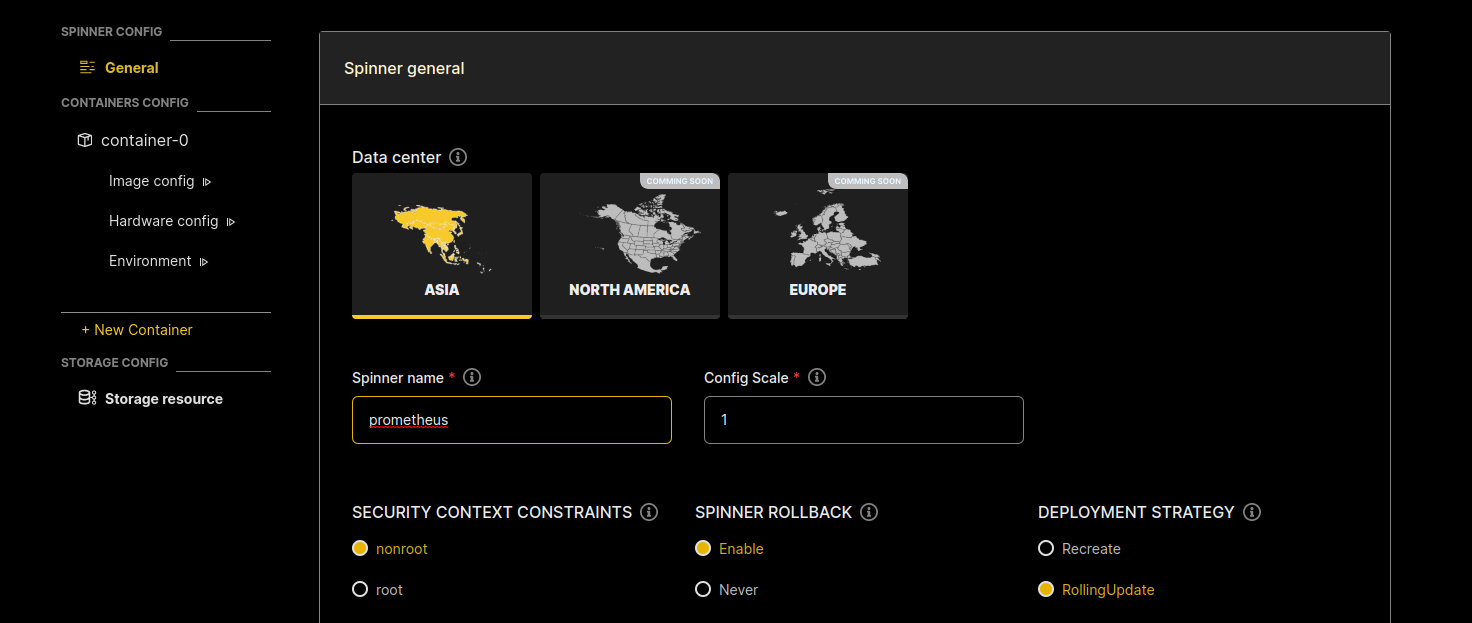Click the General sliders icon in sidebar

tap(88, 68)
